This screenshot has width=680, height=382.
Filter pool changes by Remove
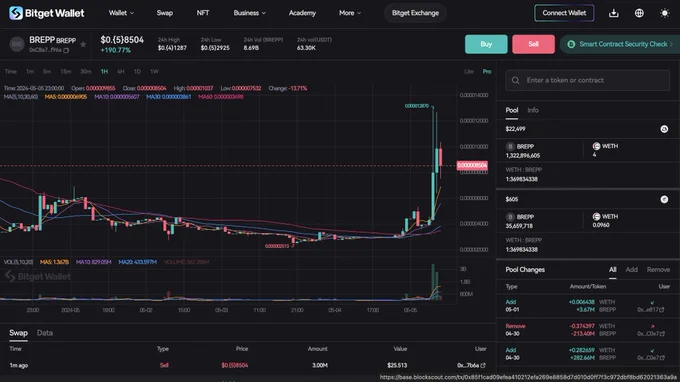click(658, 270)
